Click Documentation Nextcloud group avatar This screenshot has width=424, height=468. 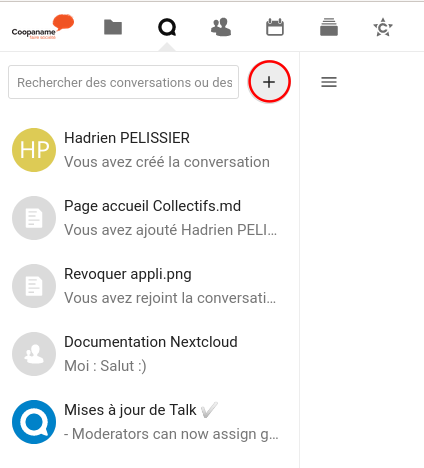coord(34,354)
